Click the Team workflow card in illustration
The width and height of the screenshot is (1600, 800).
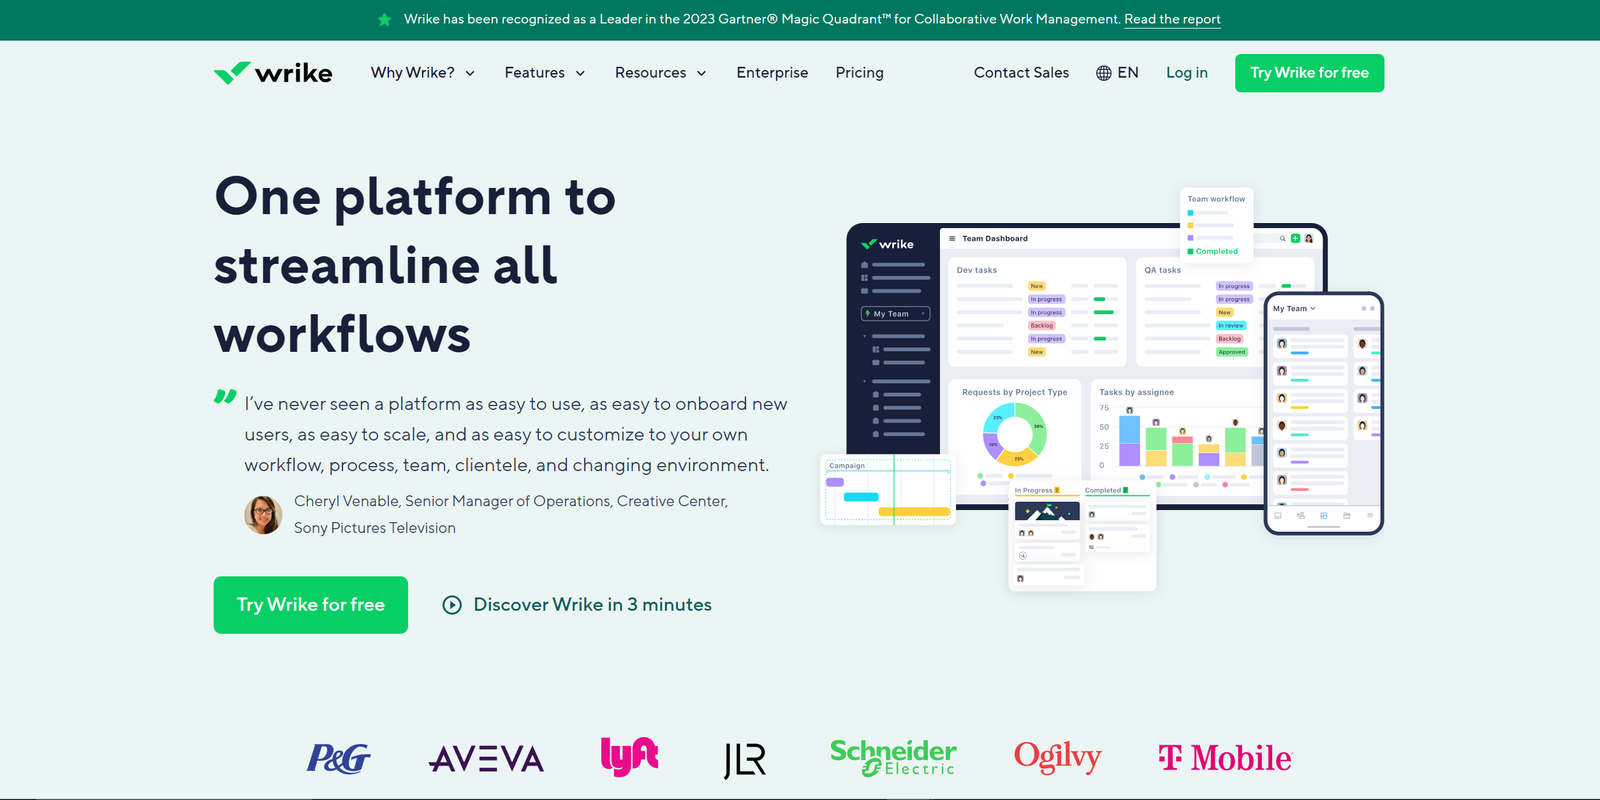click(1216, 224)
